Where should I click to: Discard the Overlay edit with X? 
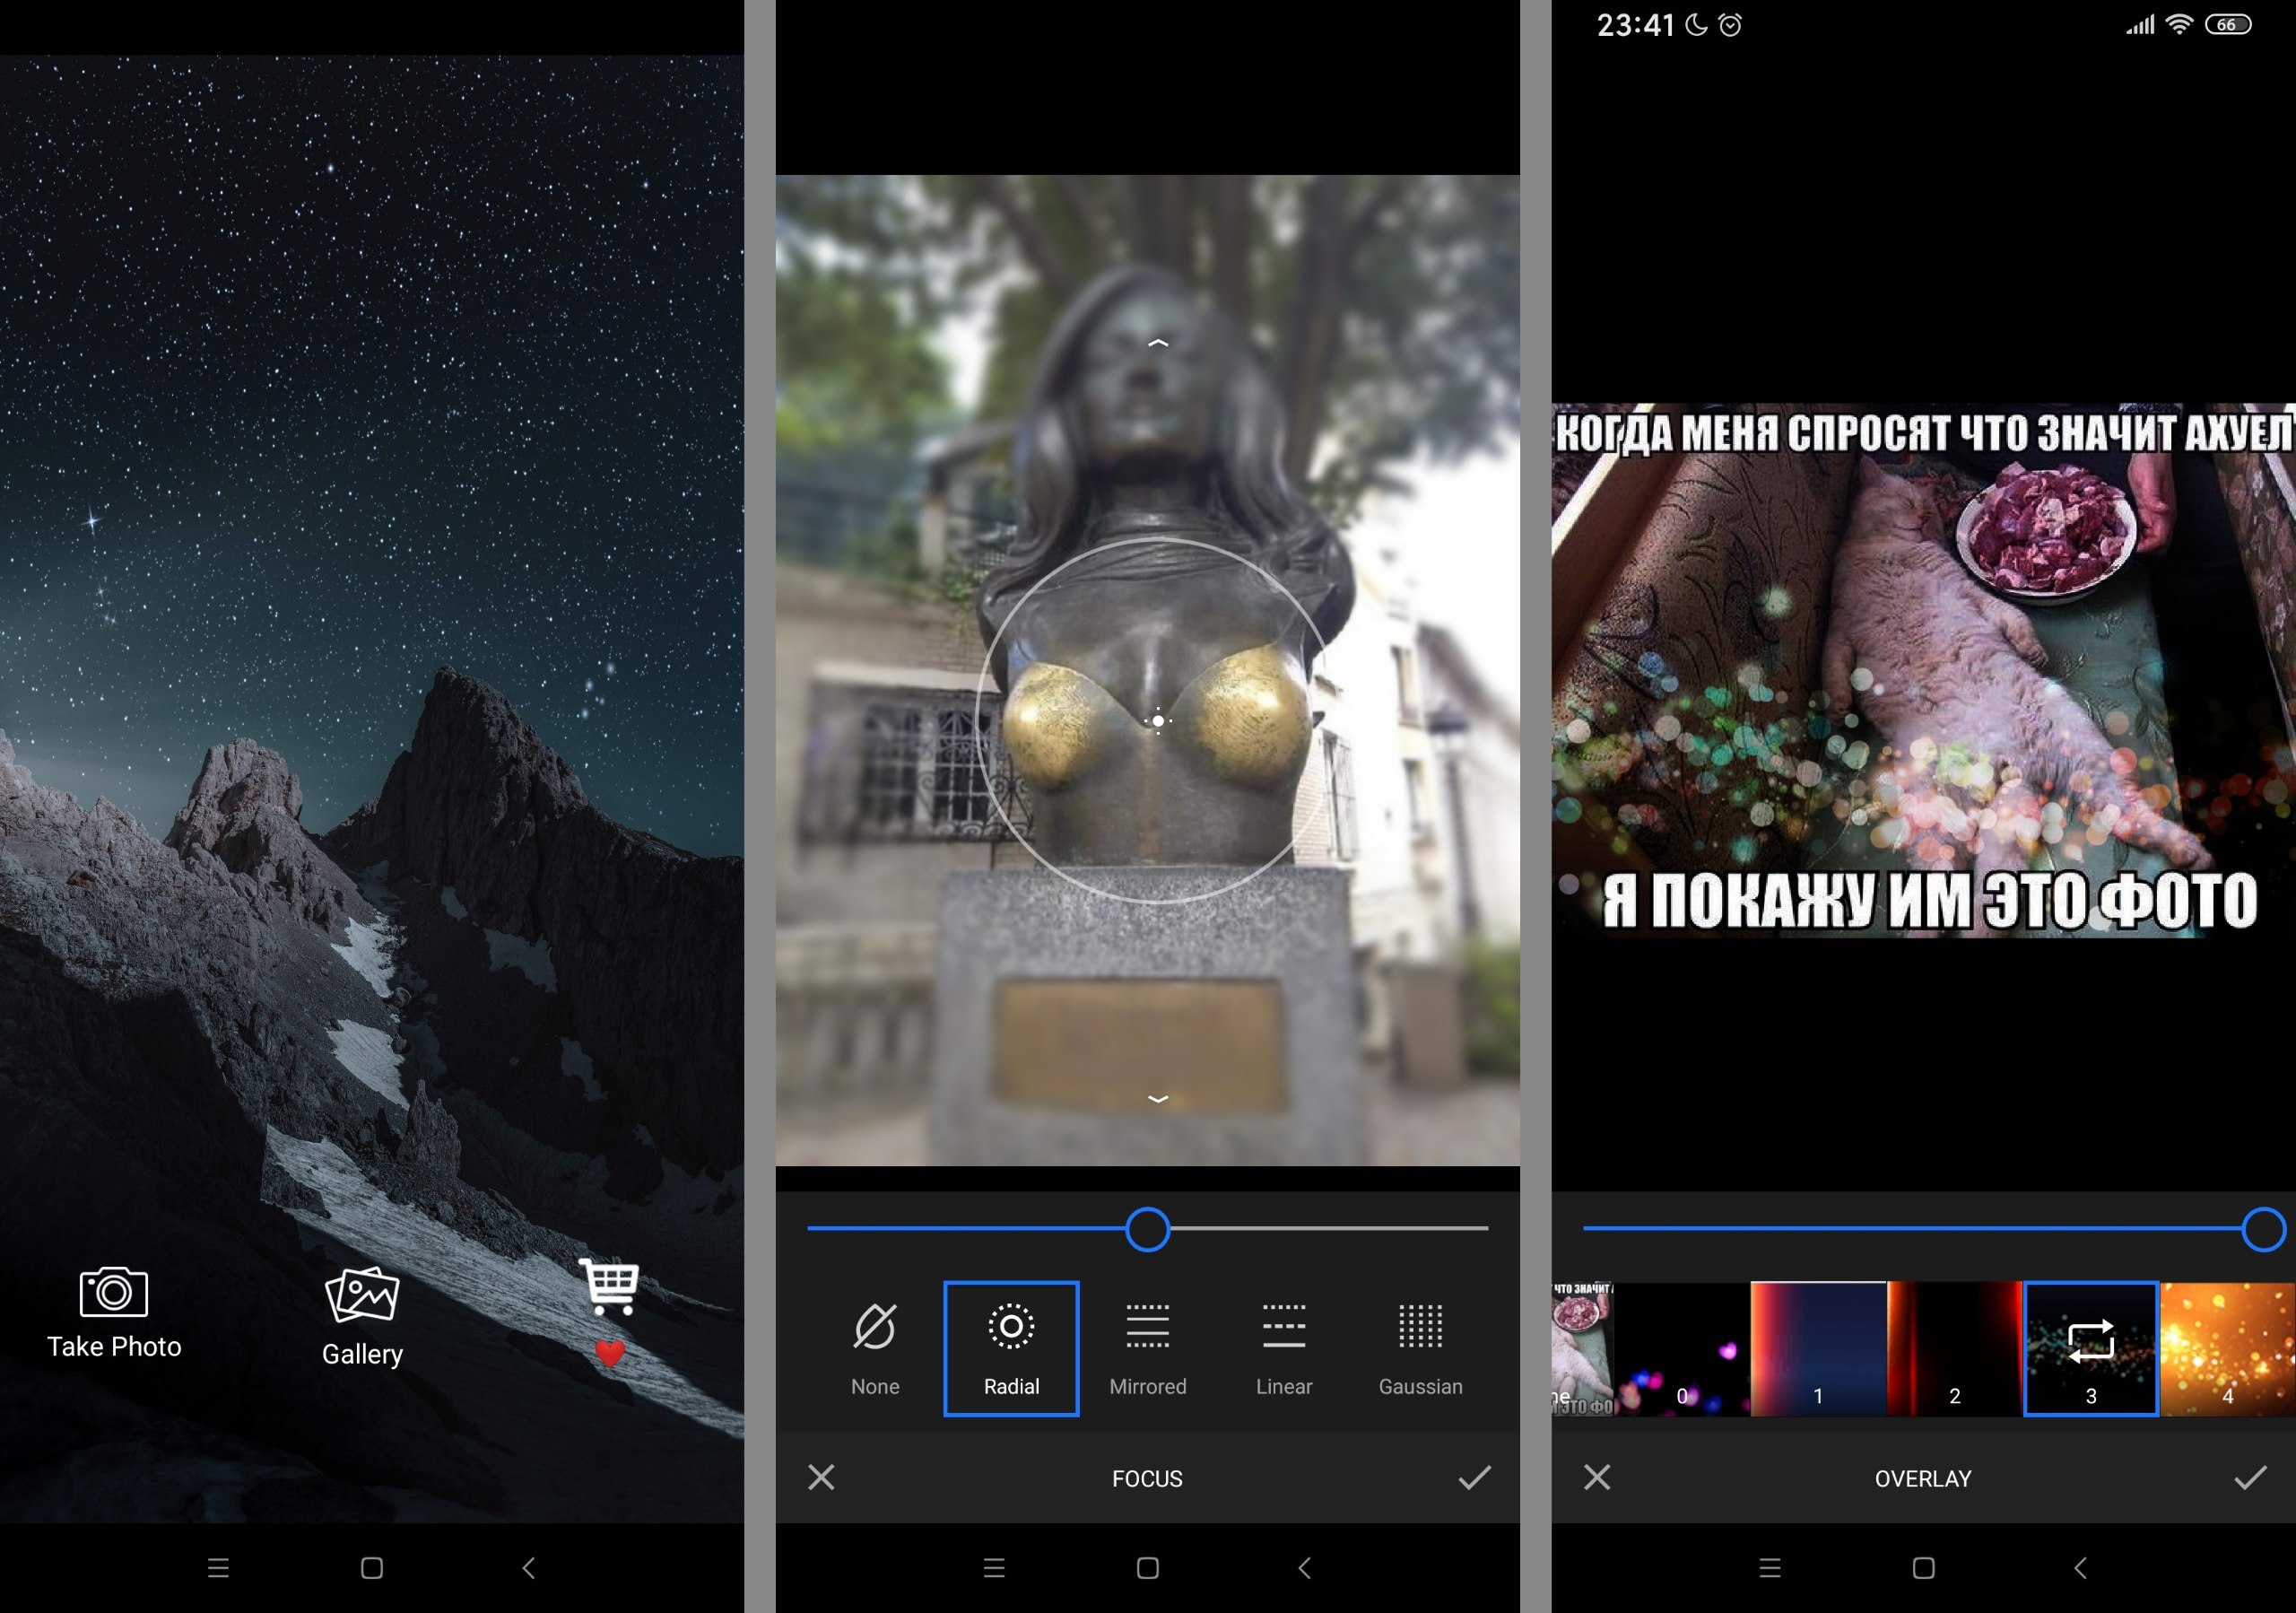pyautogui.click(x=1597, y=1477)
